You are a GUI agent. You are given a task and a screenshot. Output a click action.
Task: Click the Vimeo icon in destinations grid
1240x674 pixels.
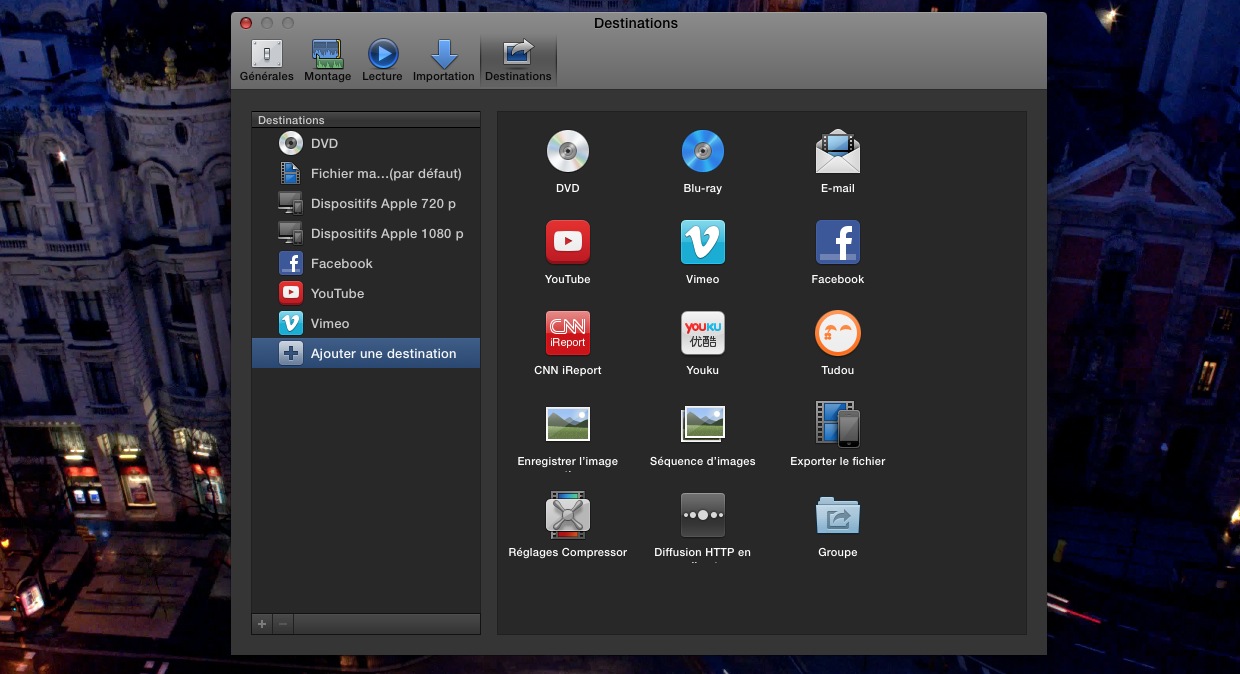pos(702,243)
